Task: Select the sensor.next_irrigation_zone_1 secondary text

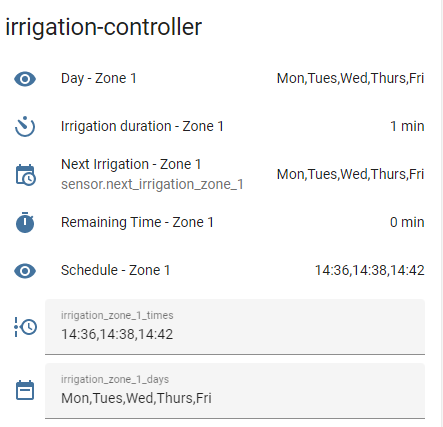Action: pyautogui.click(x=152, y=184)
